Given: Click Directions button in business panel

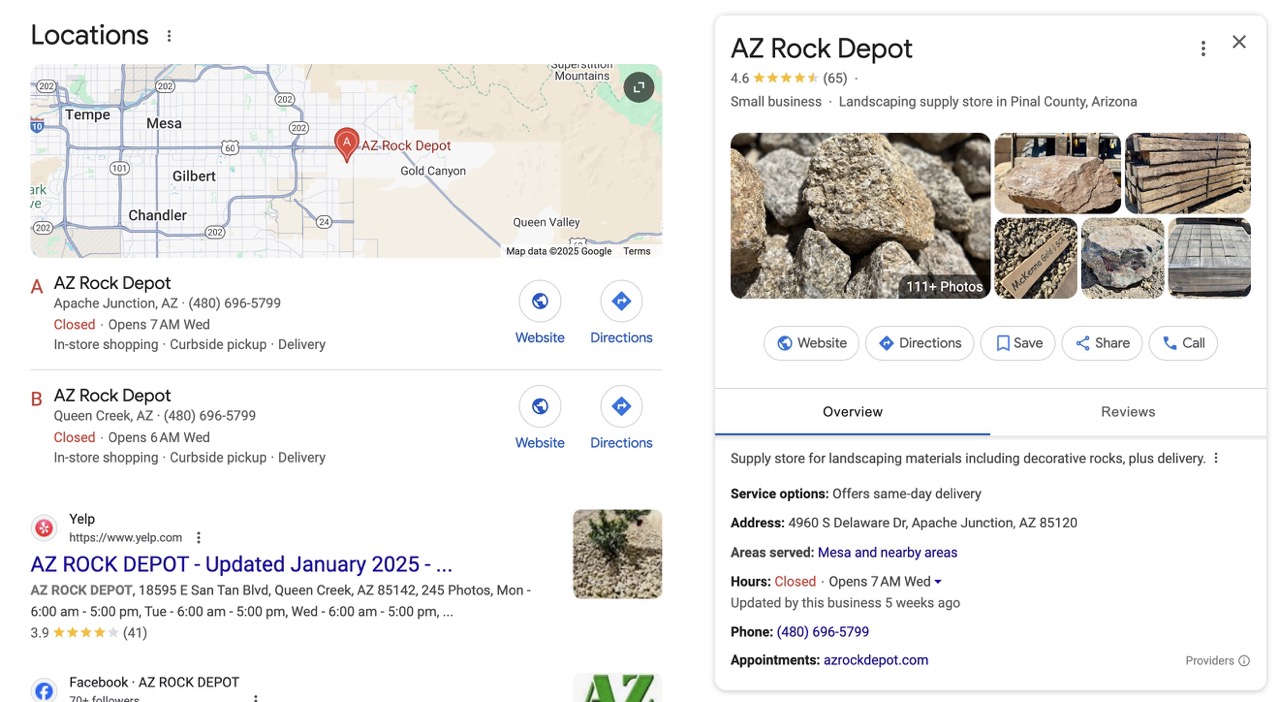Looking at the screenshot, I should (920, 343).
